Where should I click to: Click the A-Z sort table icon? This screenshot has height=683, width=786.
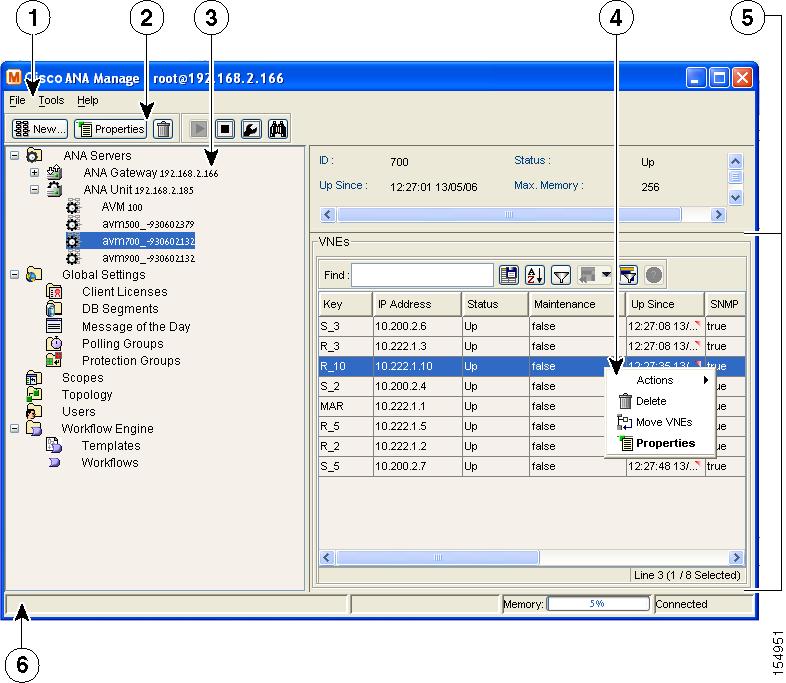(535, 275)
